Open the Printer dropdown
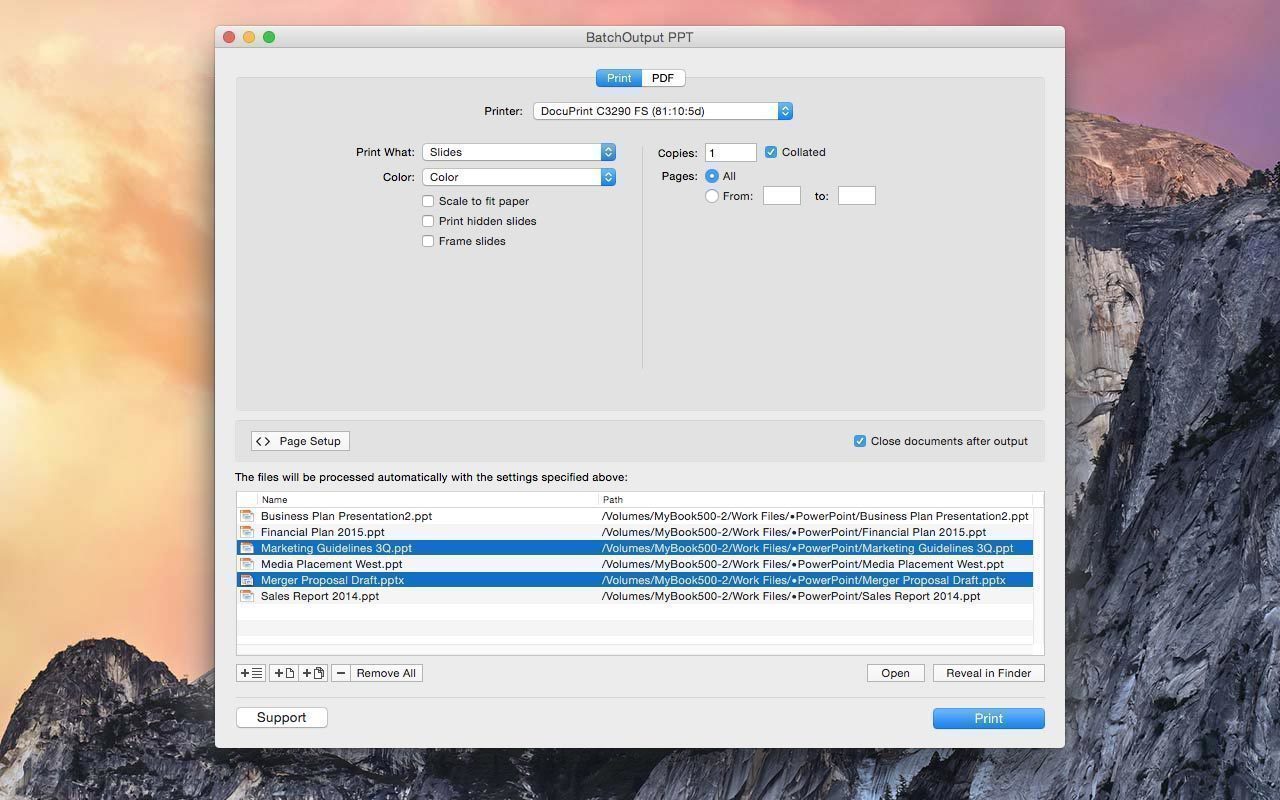1280x800 pixels. (x=663, y=111)
